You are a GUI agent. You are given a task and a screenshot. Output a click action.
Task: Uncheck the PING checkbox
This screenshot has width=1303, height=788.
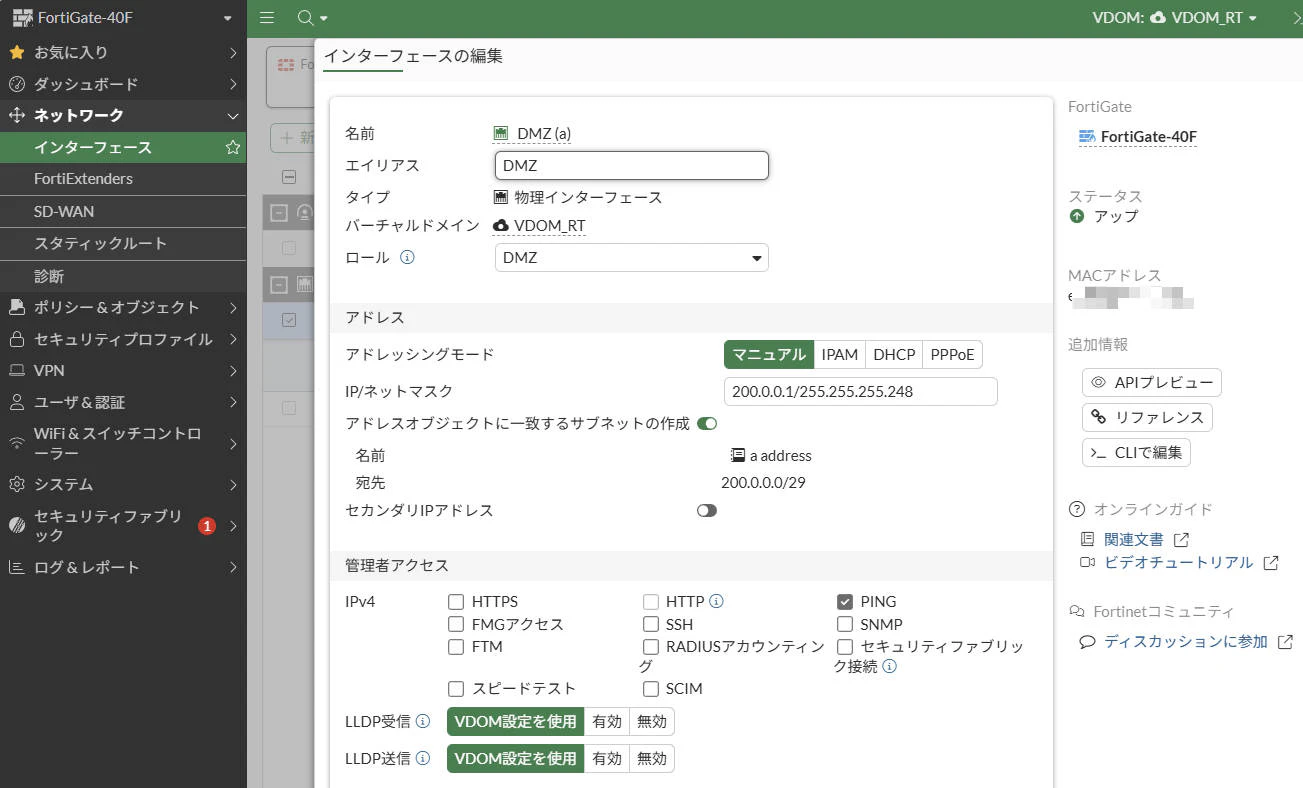(844, 602)
